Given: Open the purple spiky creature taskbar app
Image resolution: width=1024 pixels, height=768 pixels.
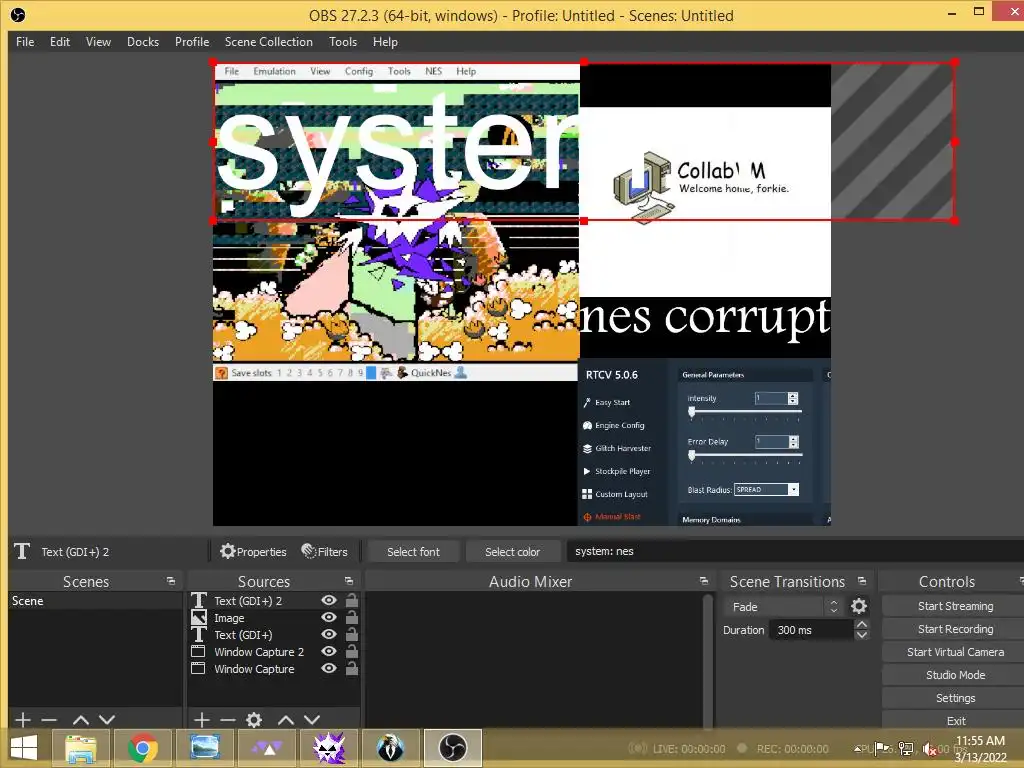Looking at the screenshot, I should [329, 748].
